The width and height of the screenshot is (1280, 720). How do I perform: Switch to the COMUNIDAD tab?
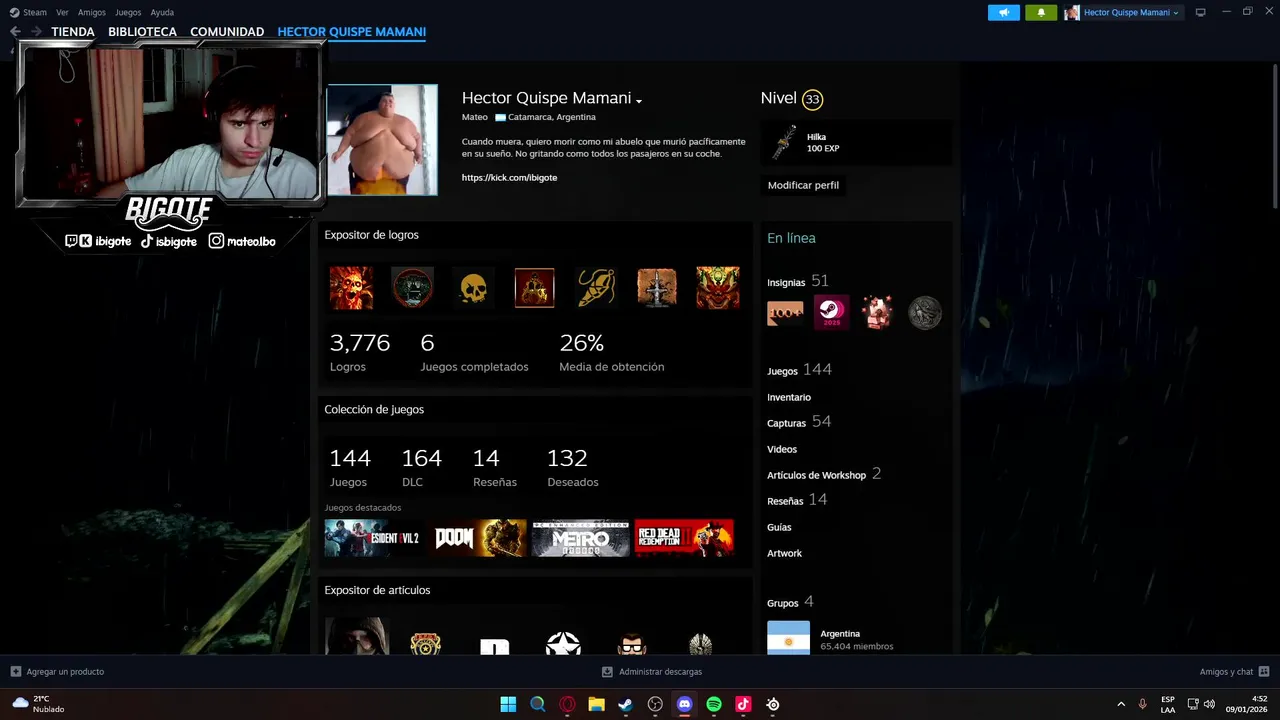(227, 32)
